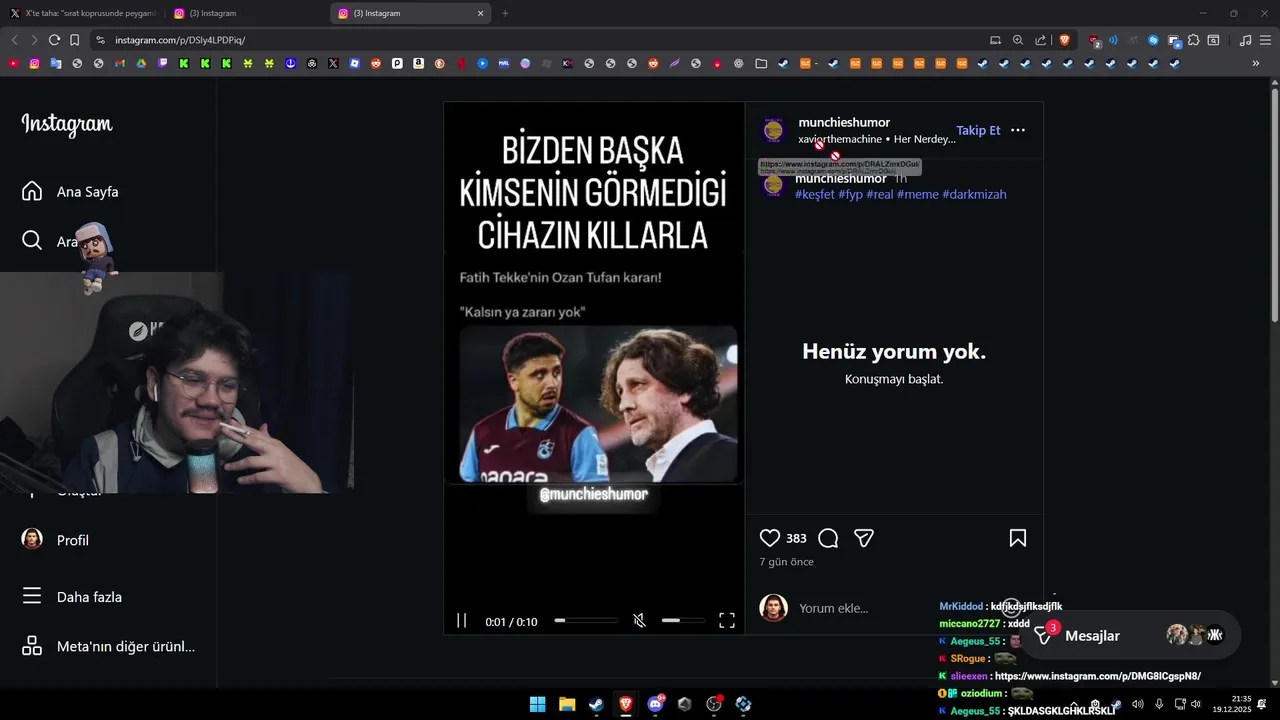This screenshot has width=1280, height=720.
Task: Open the #meme hashtag
Action: [x=918, y=194]
